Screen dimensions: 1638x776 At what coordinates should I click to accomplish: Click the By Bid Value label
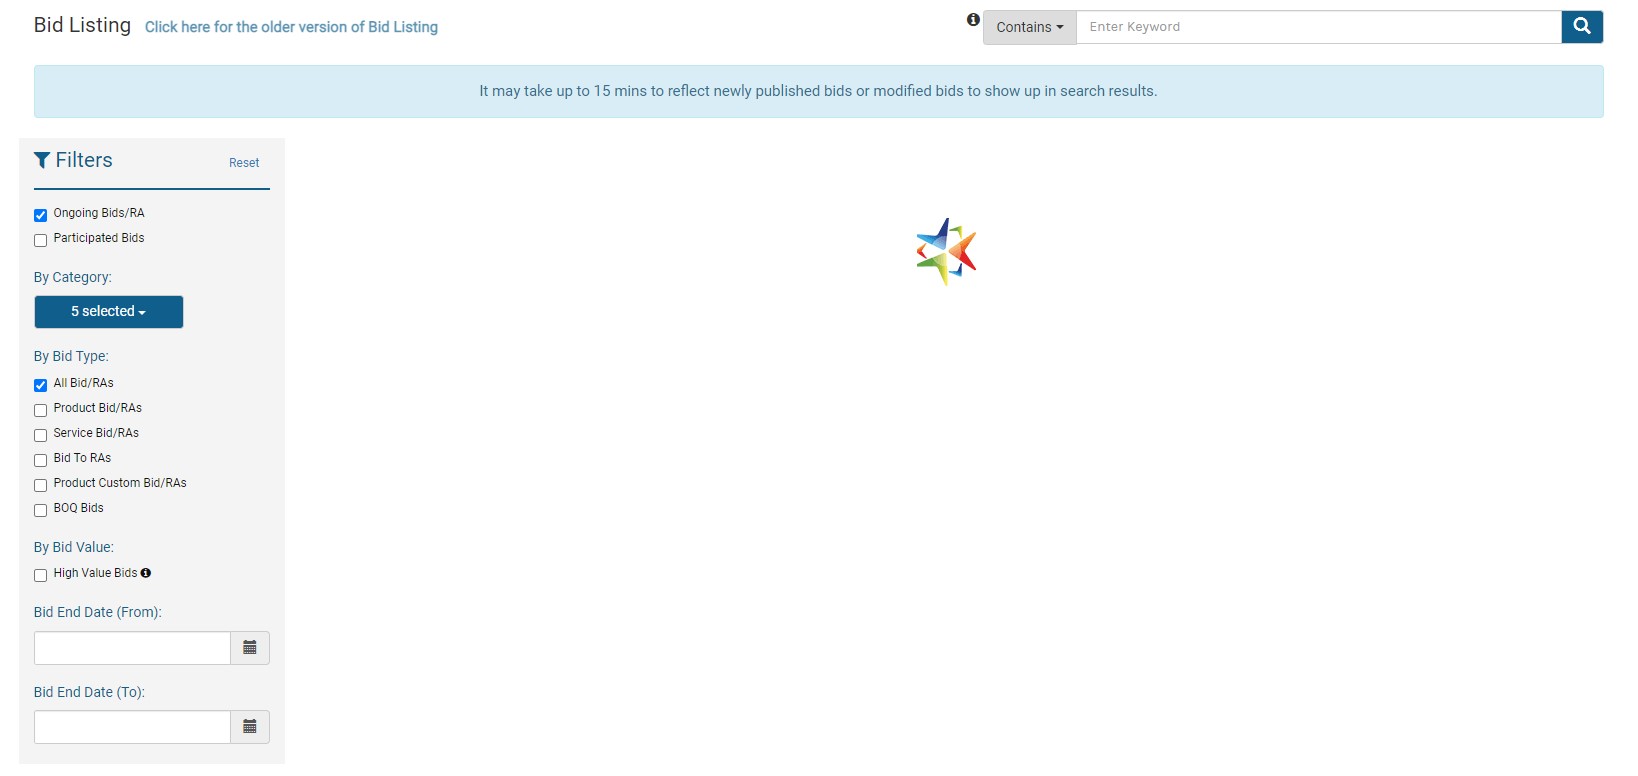pos(74,547)
